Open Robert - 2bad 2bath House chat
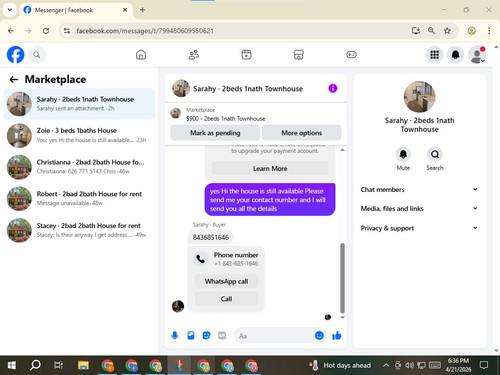Viewport: 500px width, 375px height. tap(79, 198)
